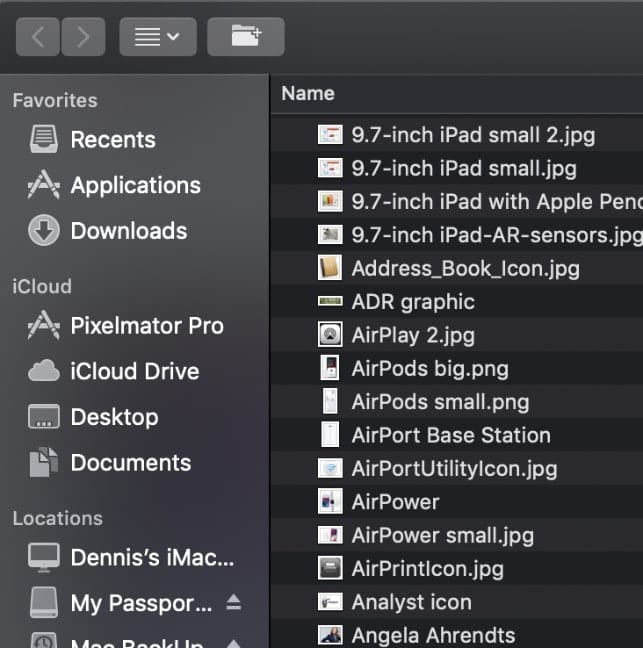Viewport: 643px width, 648px height.
Task: Click the iCloud section header
Action: (42, 287)
